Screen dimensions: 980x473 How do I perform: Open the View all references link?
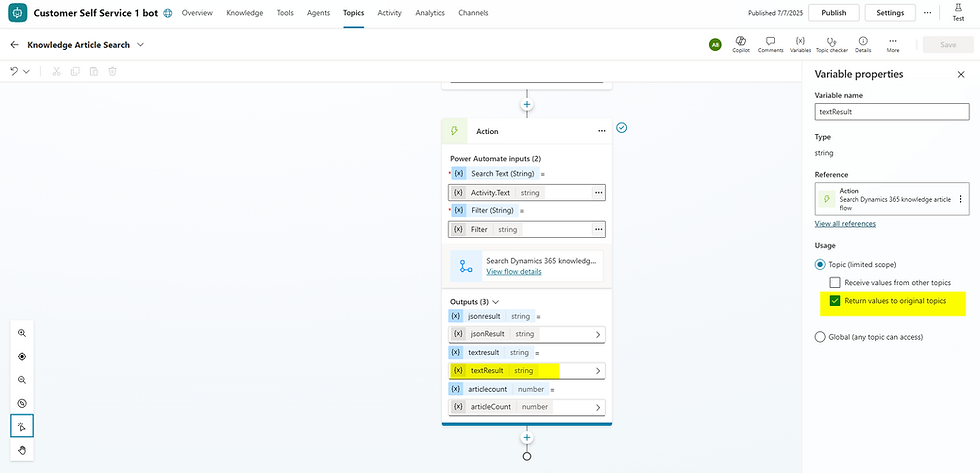[845, 224]
